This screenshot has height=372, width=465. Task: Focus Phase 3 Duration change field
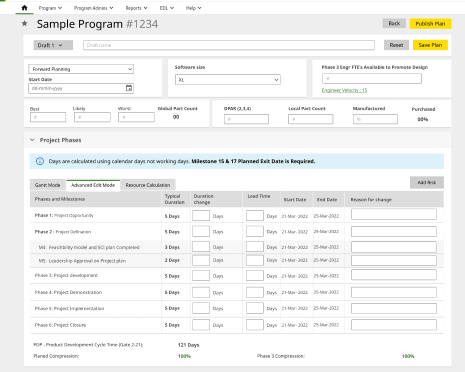point(201,276)
